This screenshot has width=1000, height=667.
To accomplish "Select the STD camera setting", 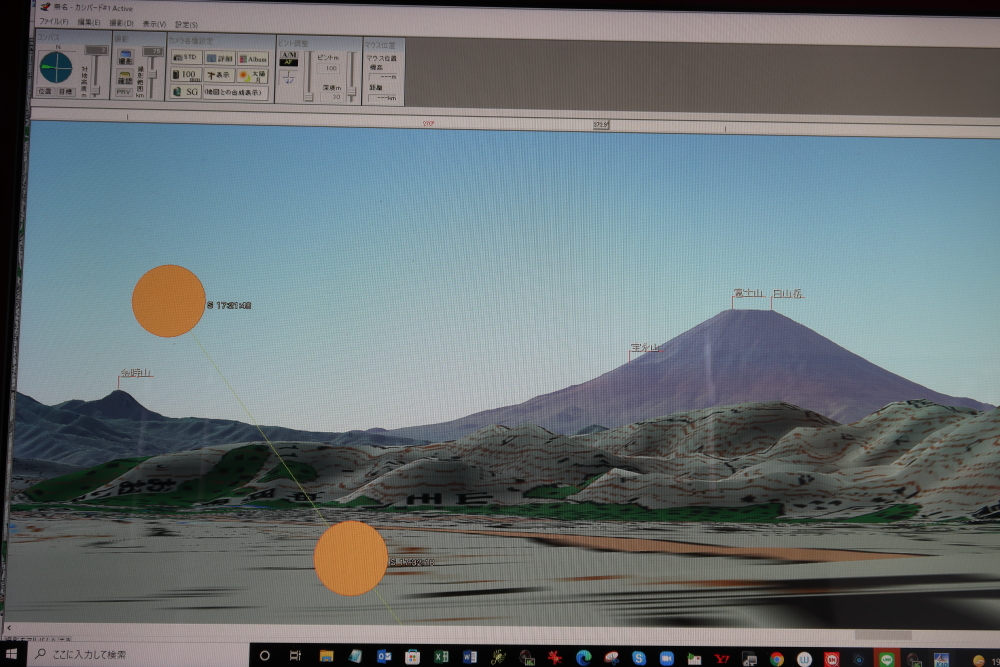I will (186, 58).
